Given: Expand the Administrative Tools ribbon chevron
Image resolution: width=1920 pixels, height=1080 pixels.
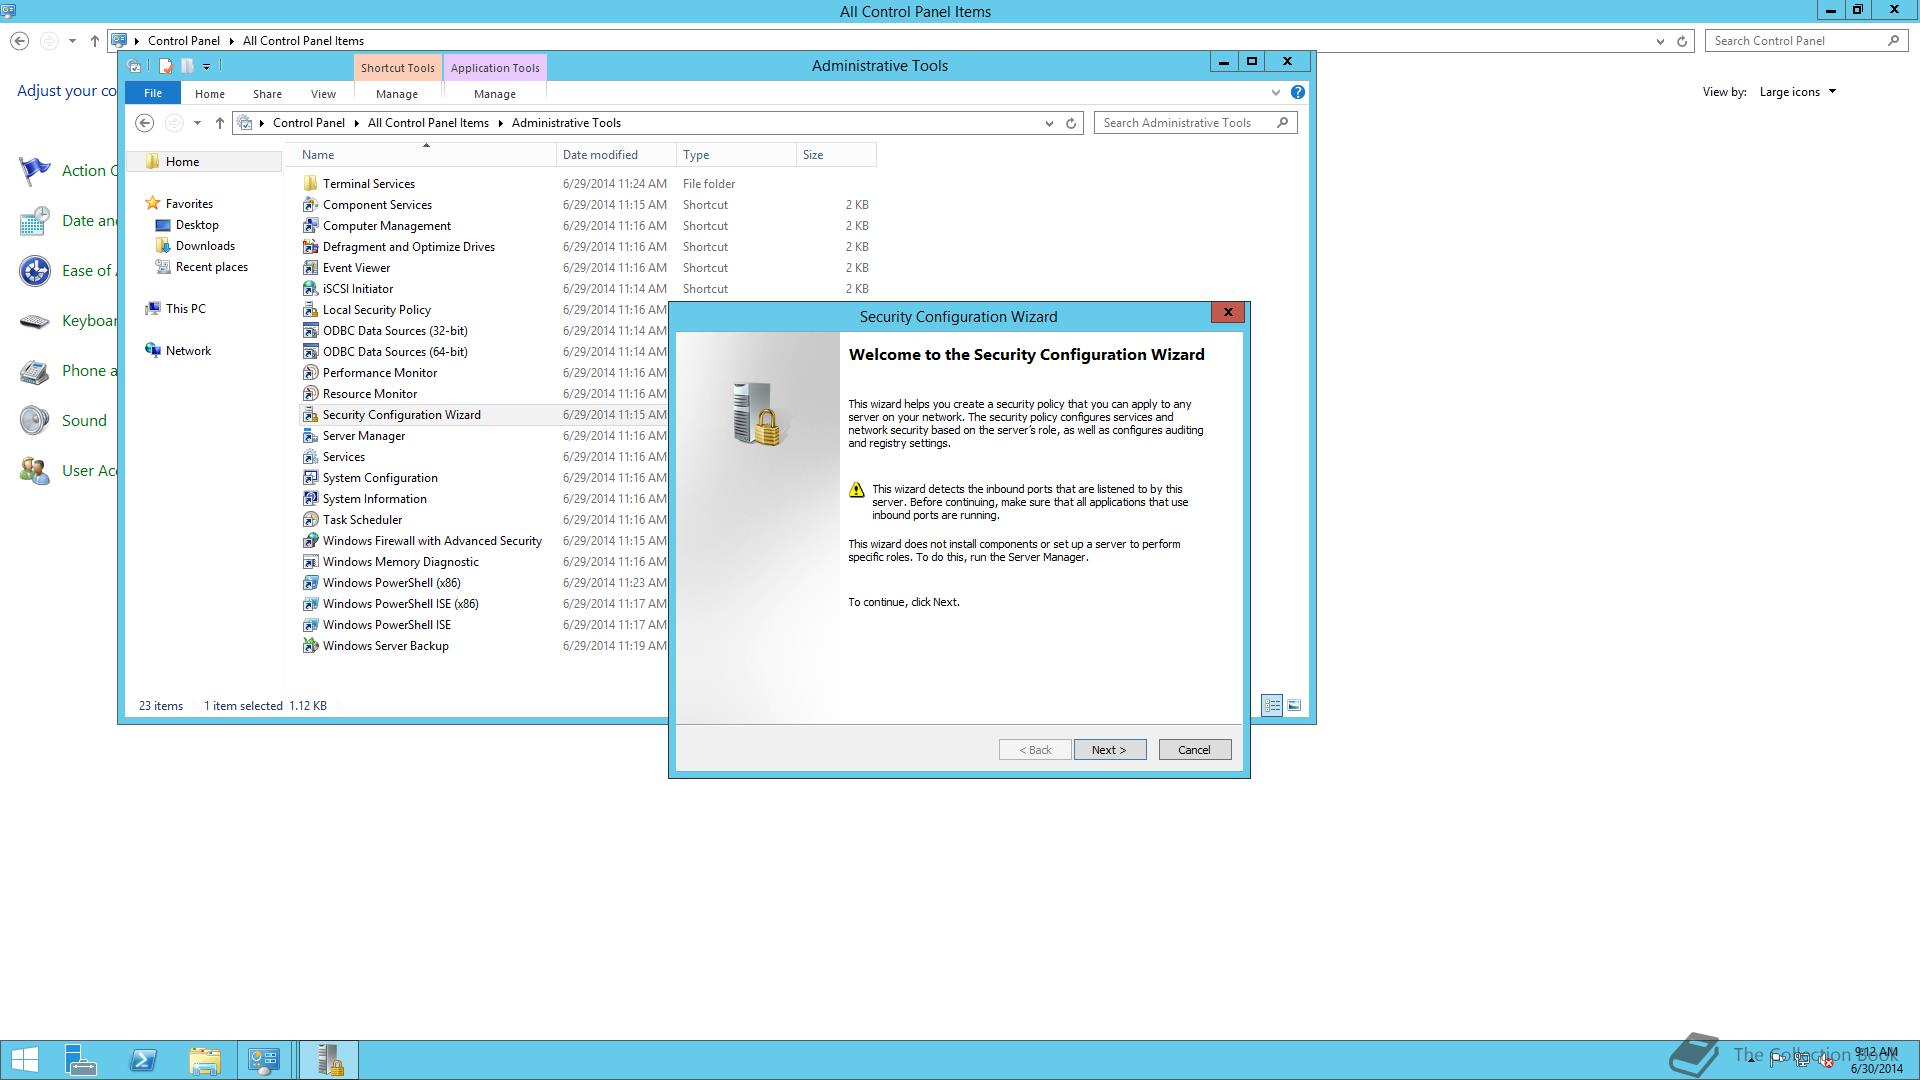Looking at the screenshot, I should pos(1276,93).
